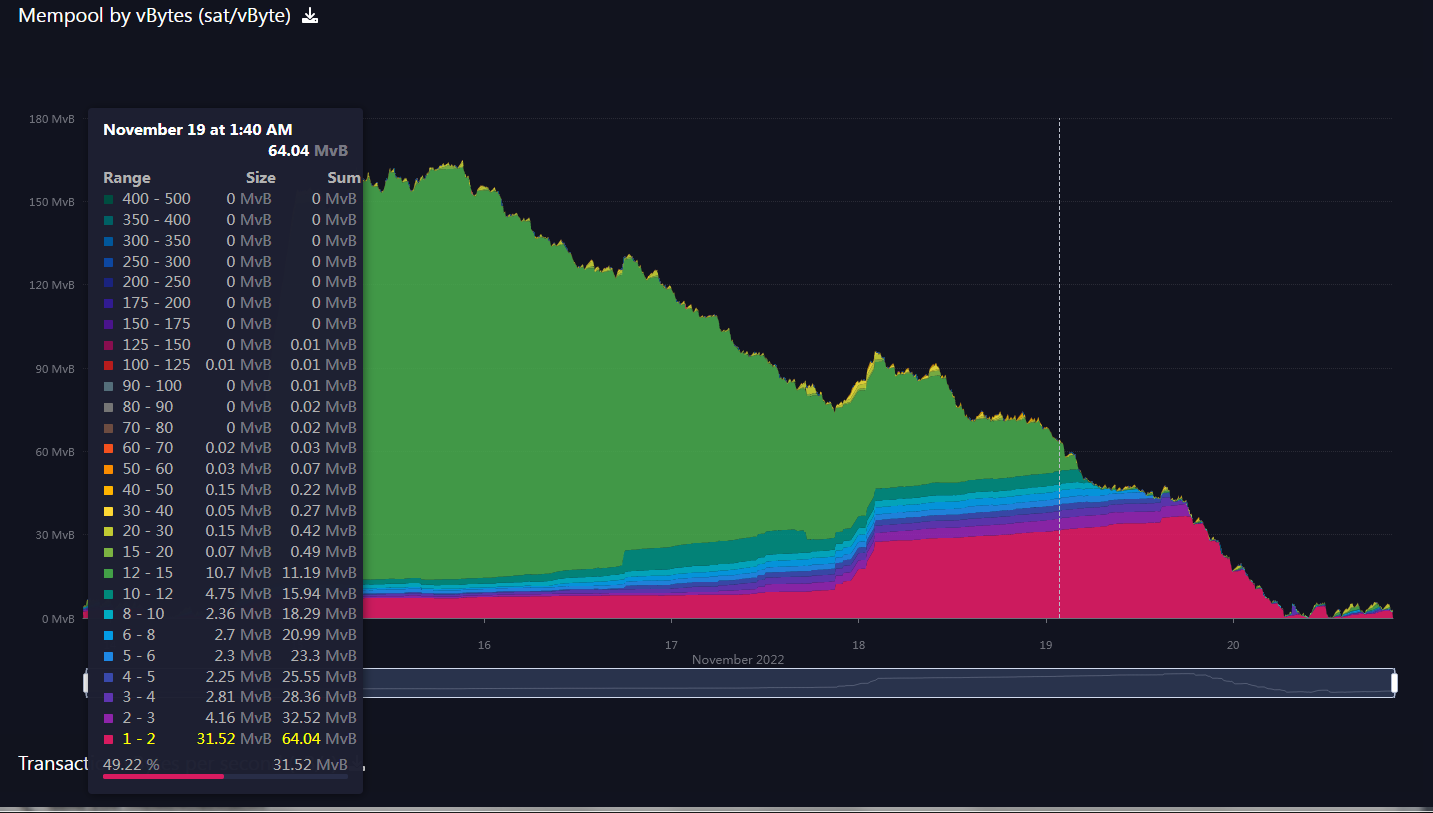Click the "Mempool by vBytes (sat/vByte)" title

pos(154,15)
